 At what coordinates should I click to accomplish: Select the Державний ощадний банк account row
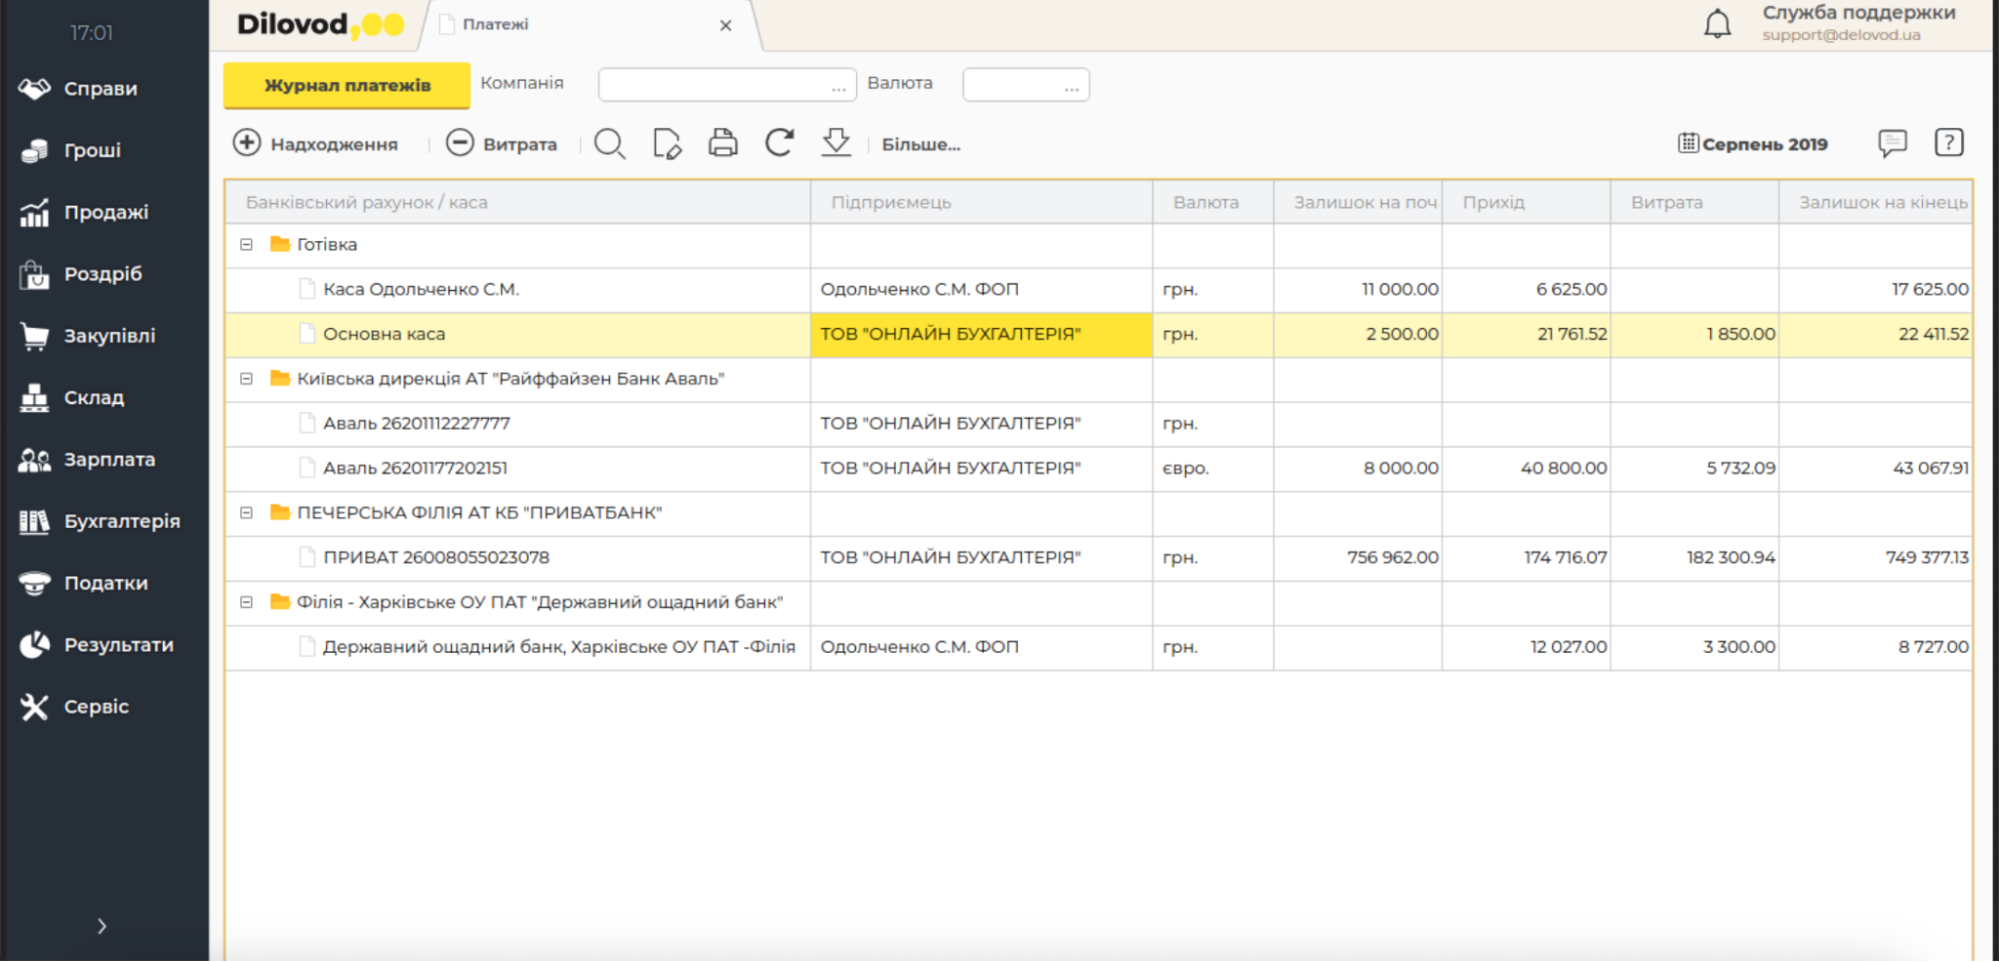click(x=1098, y=648)
